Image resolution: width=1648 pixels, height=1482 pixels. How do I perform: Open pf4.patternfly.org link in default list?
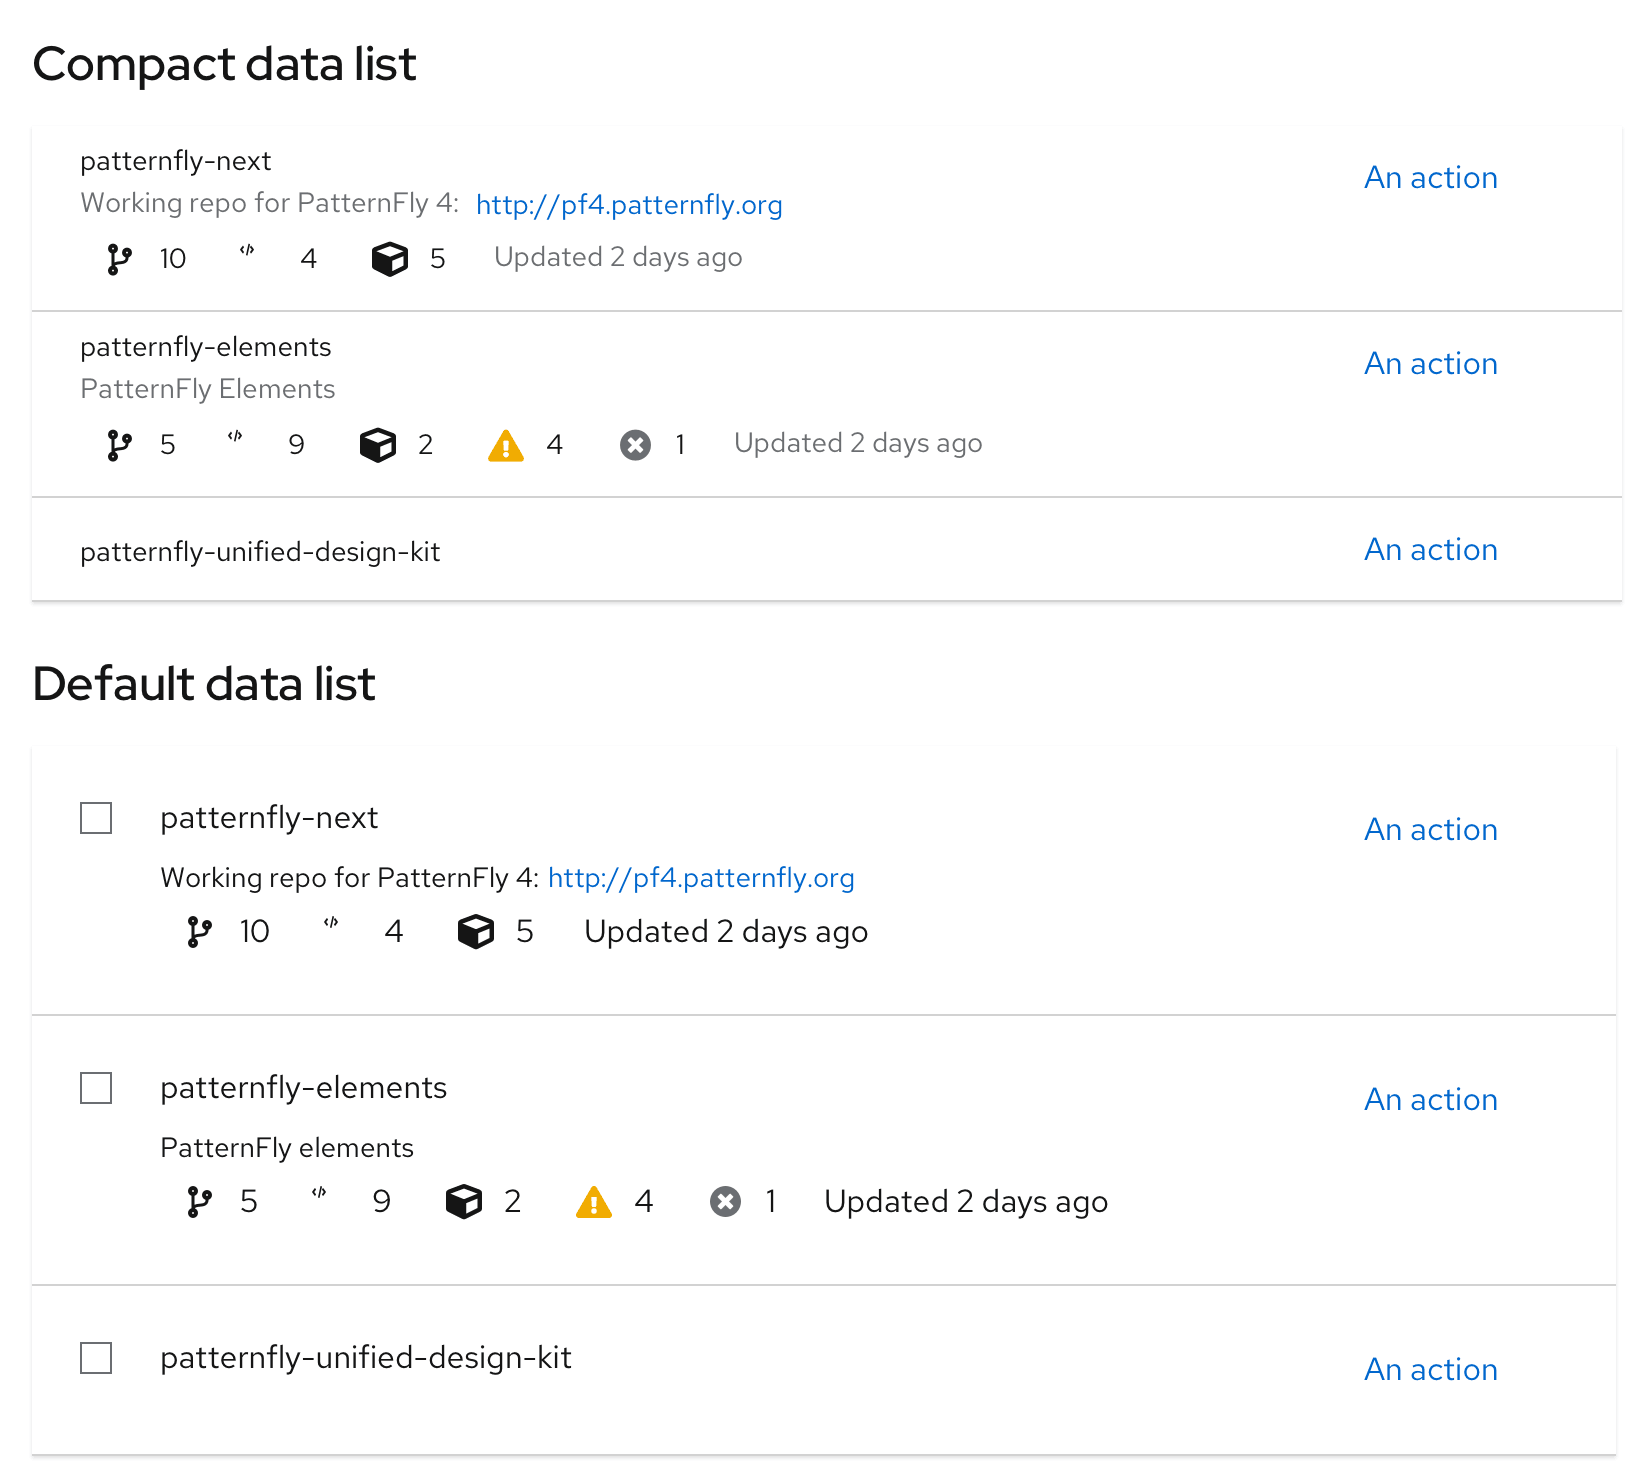pyautogui.click(x=701, y=878)
